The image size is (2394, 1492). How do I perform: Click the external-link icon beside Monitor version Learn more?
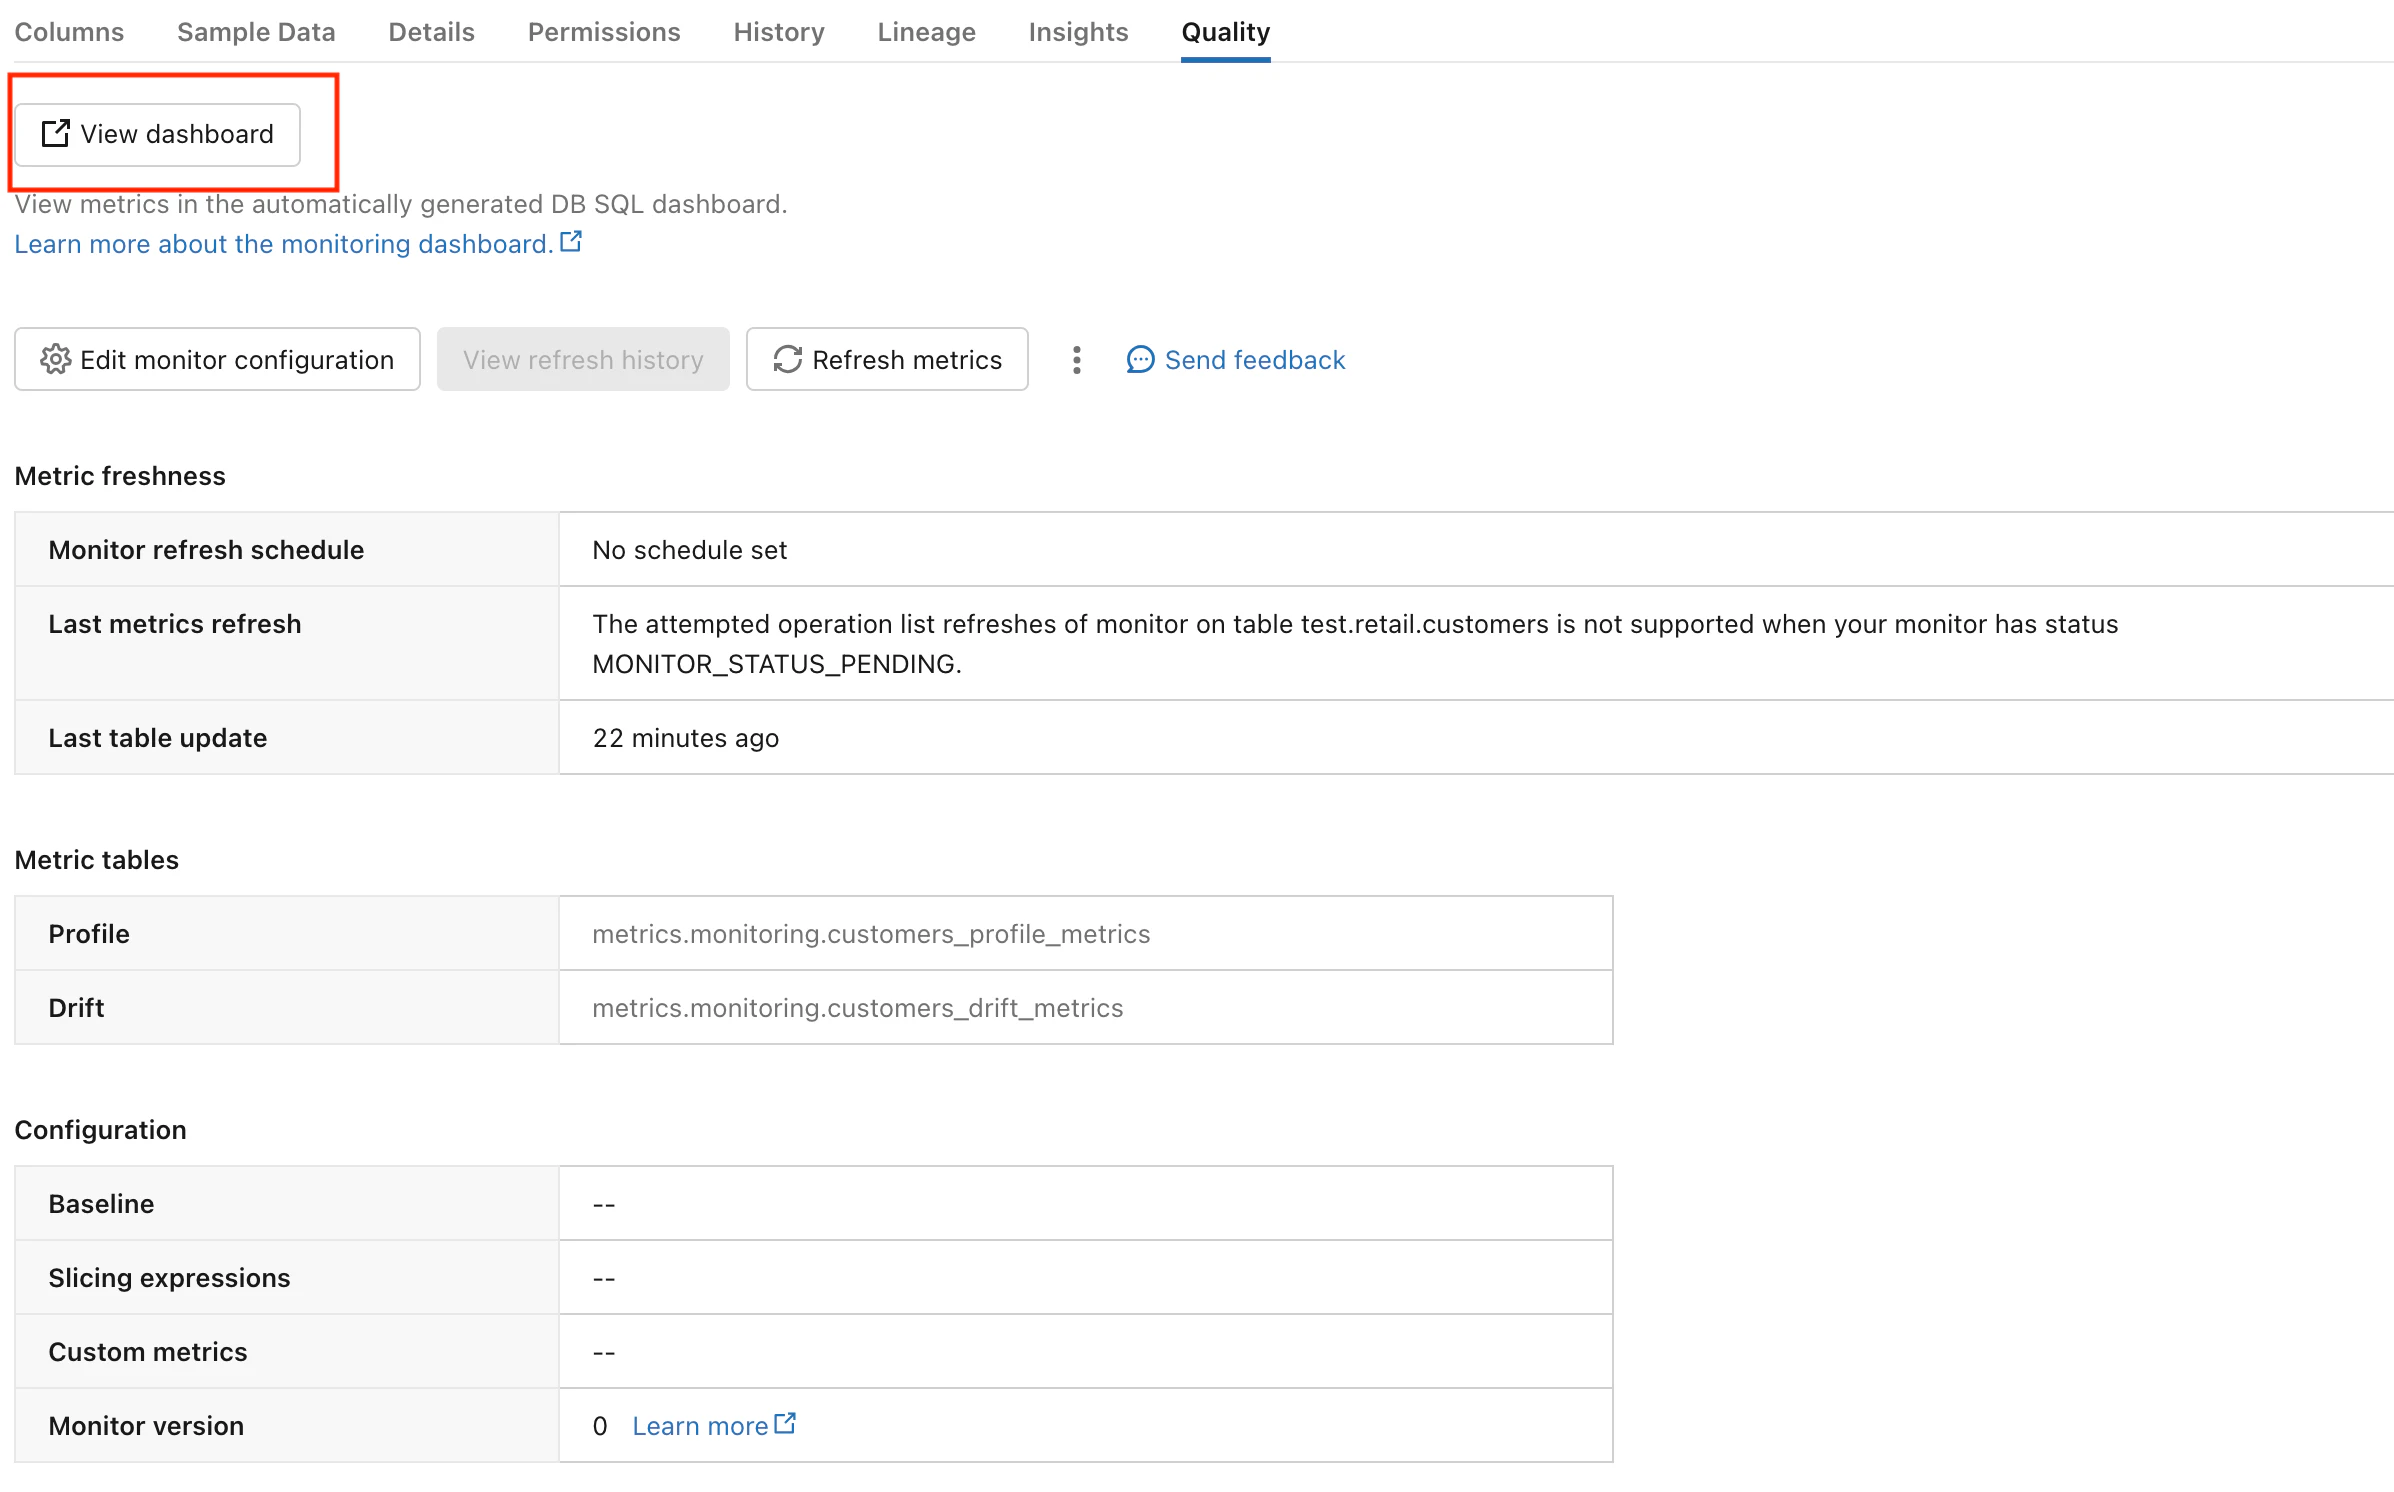[x=786, y=1423]
